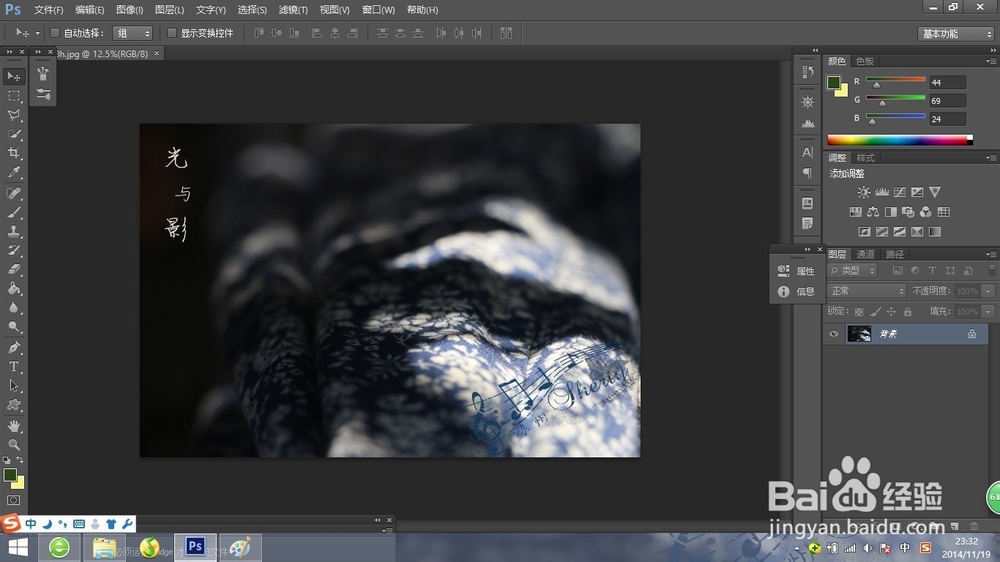Open the layer filter type dropdown
Screen dimensions: 1000x562
point(853,270)
